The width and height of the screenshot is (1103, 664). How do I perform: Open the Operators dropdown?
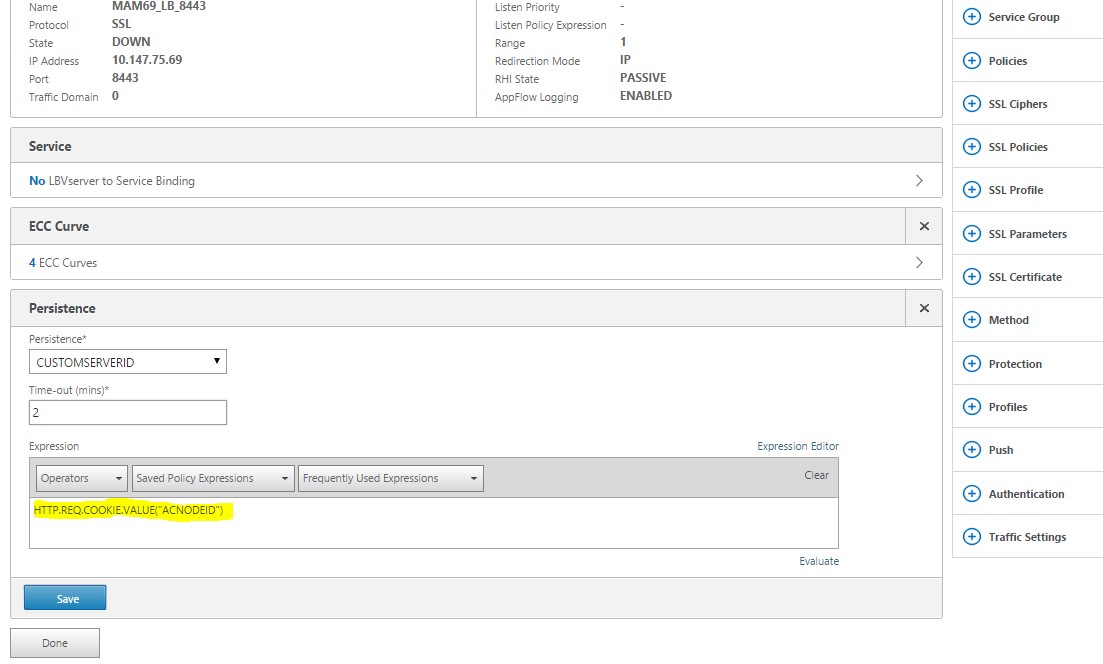tap(82, 479)
